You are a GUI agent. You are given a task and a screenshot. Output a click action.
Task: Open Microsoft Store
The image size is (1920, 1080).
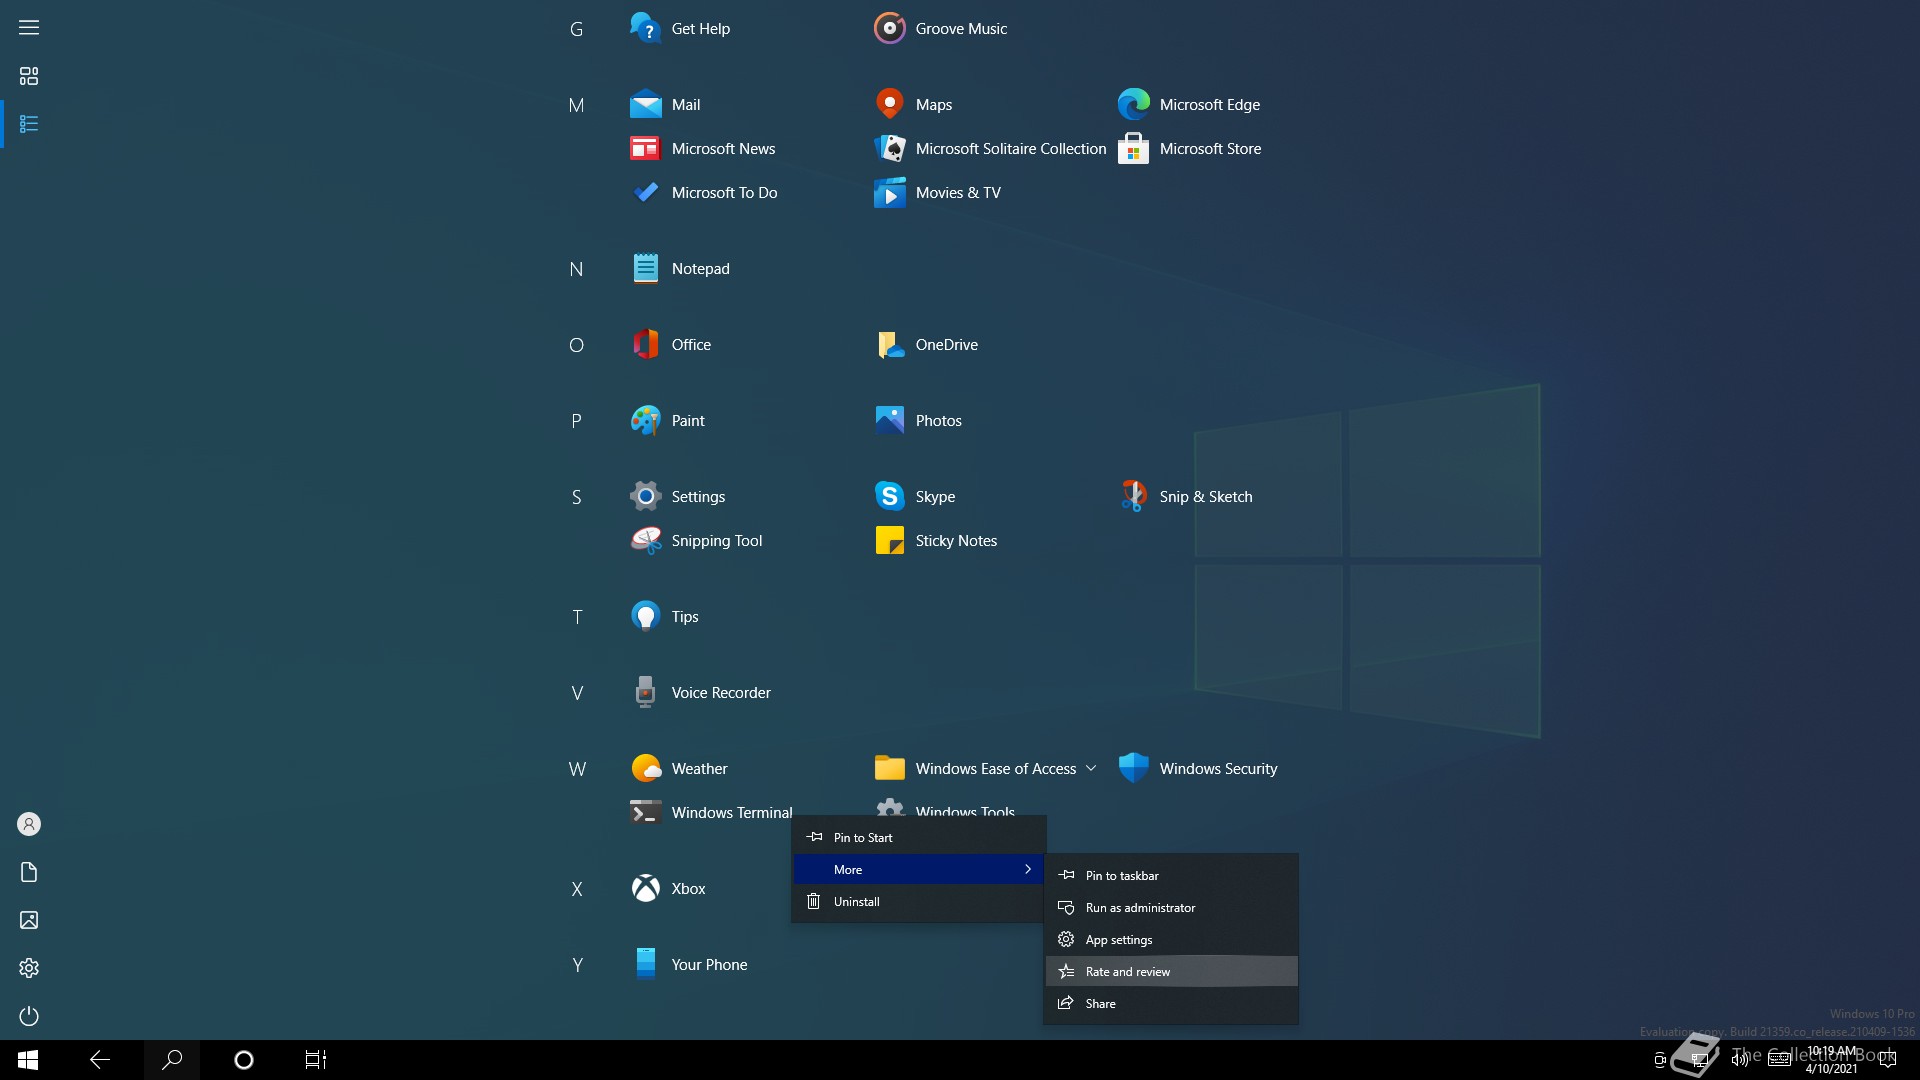tap(1189, 148)
